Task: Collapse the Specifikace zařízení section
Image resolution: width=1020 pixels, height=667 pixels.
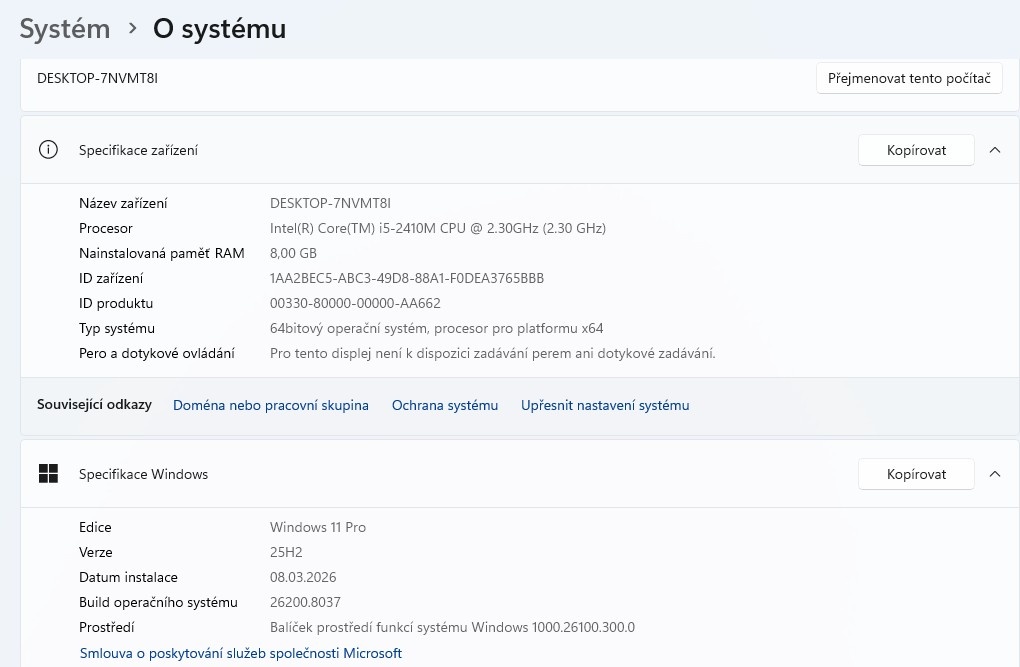Action: [x=995, y=150]
